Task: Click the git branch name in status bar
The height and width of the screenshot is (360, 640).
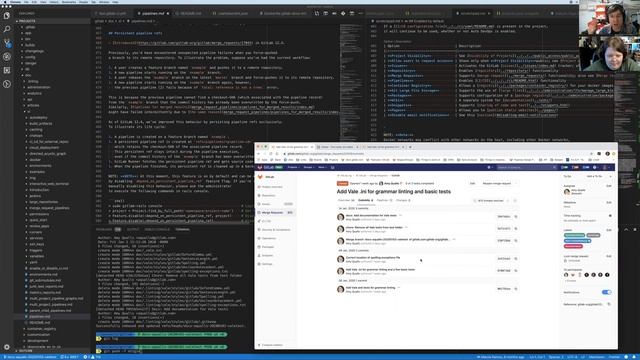Action: pyautogui.click(x=29, y=357)
